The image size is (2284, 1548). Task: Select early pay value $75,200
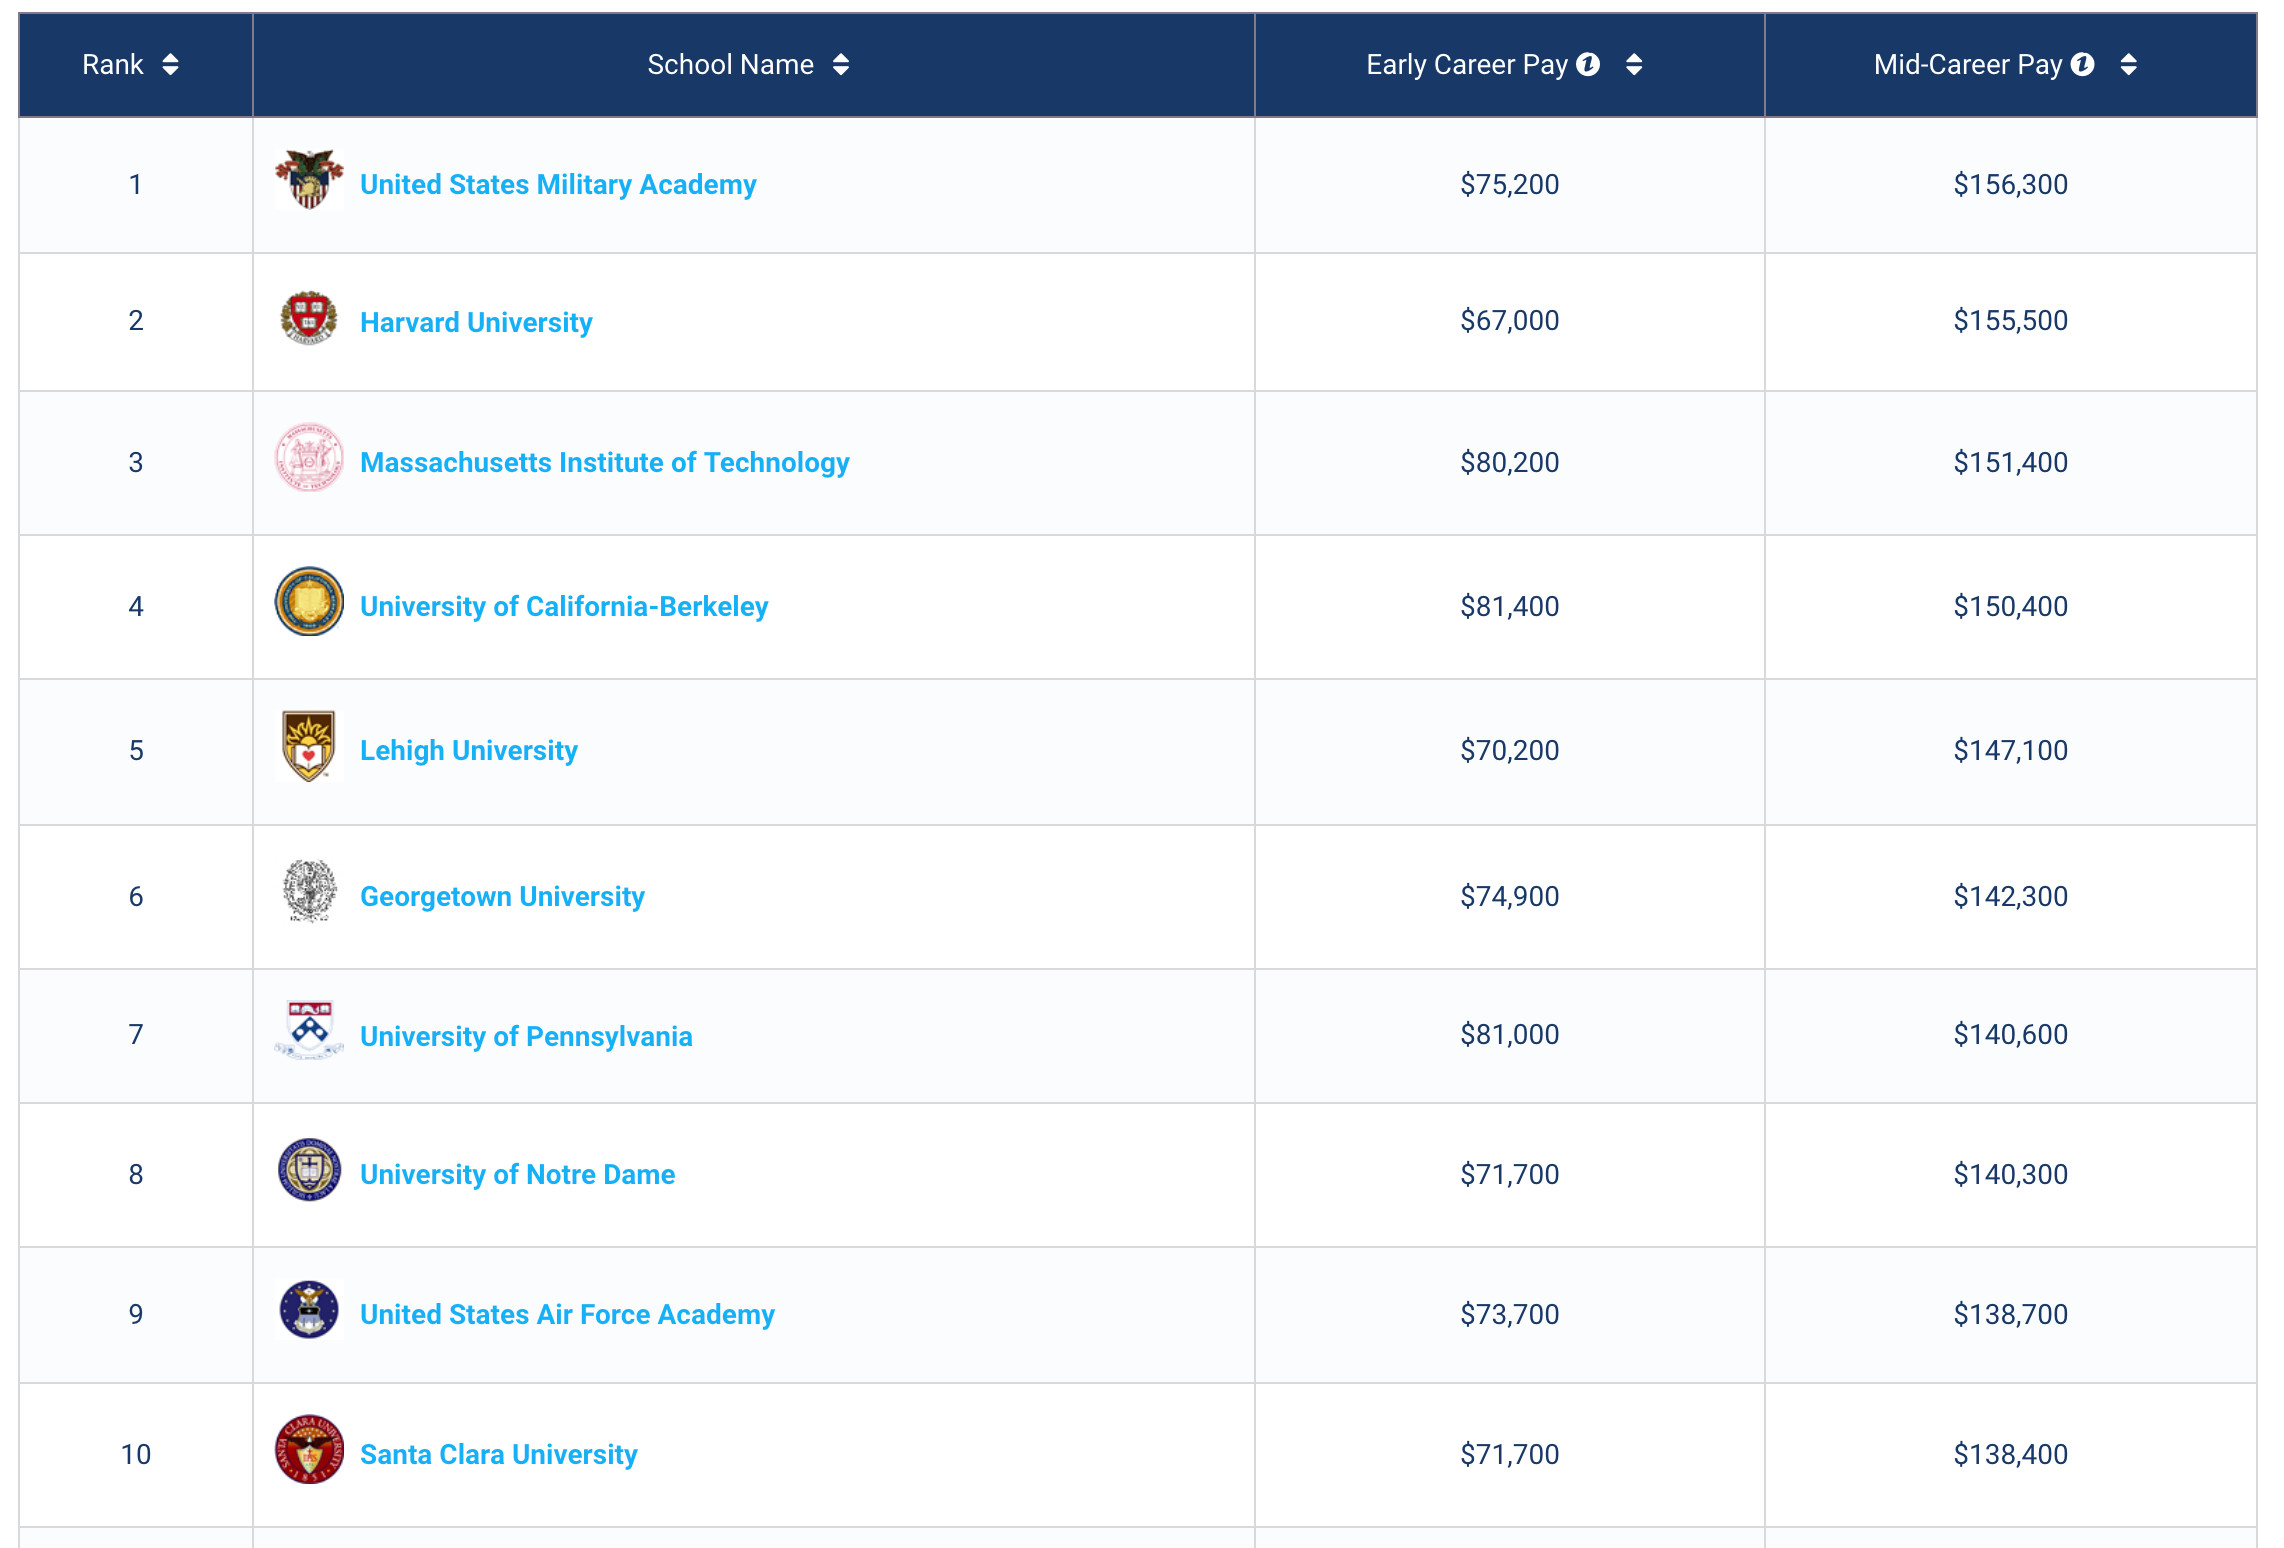coord(1509,184)
